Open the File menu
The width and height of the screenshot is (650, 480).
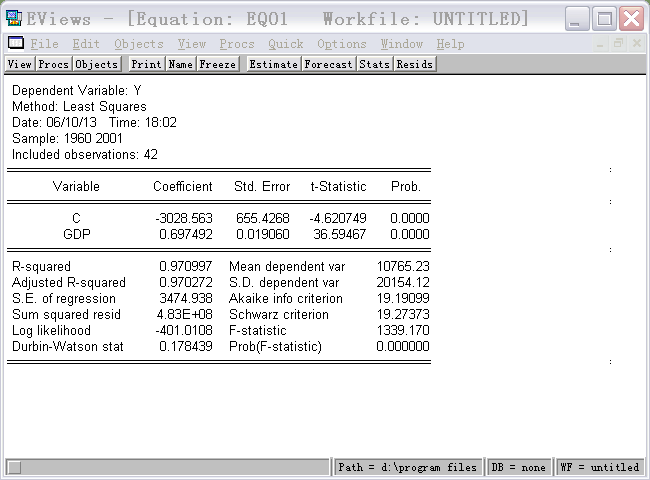[44, 44]
